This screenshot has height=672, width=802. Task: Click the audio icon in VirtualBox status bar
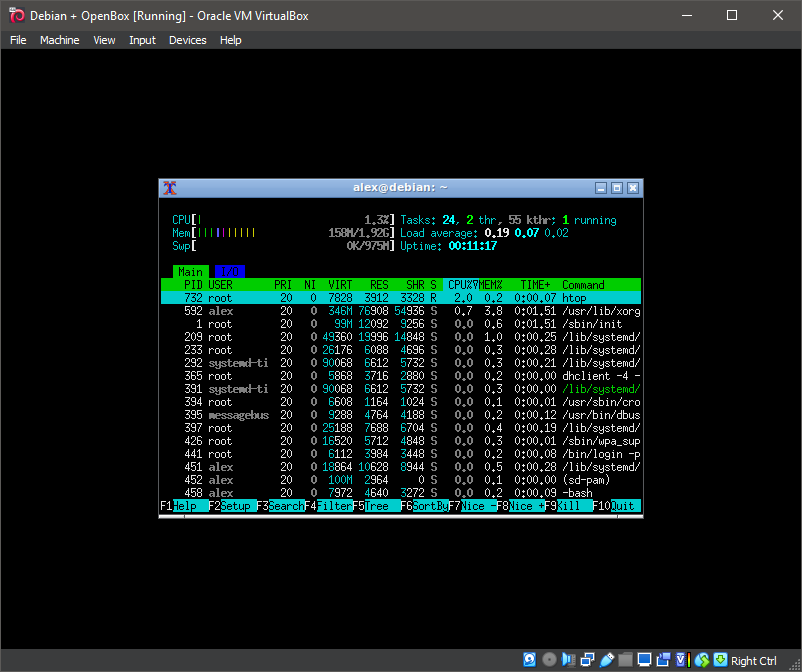(568, 660)
